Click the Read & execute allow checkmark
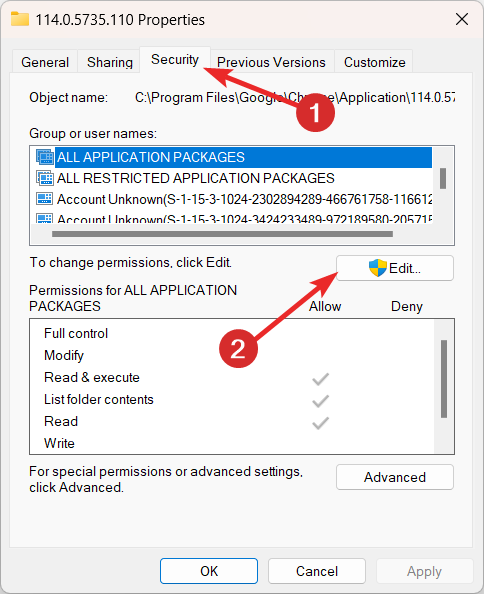The image size is (484, 594). click(320, 379)
